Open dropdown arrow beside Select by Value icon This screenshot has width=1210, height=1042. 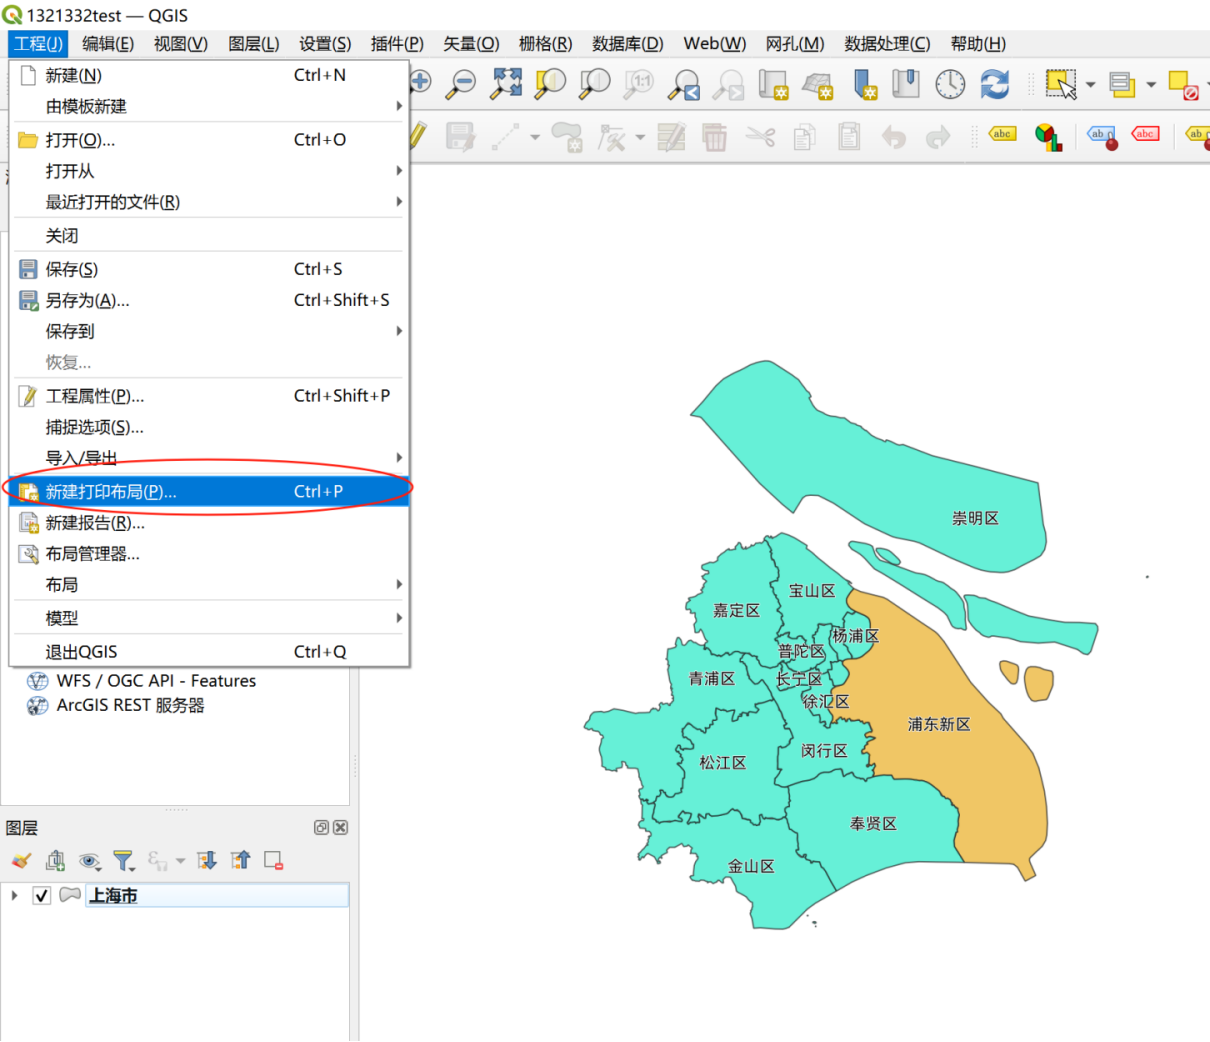[1151, 85]
